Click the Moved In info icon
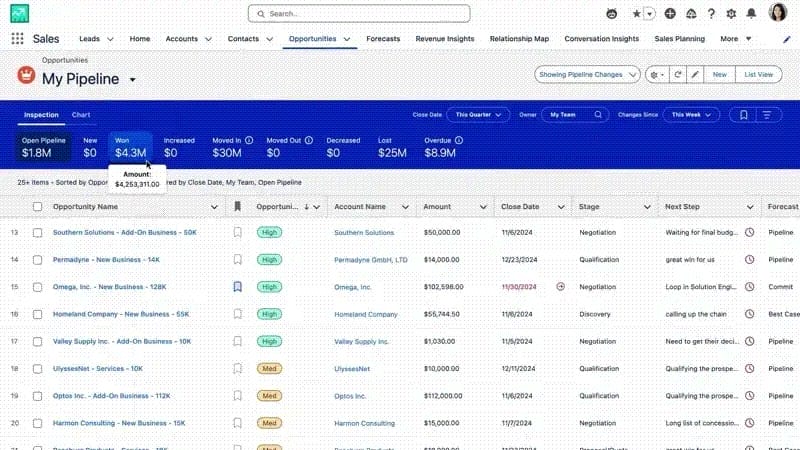Screen dimensions: 800x450 pos(249,140)
